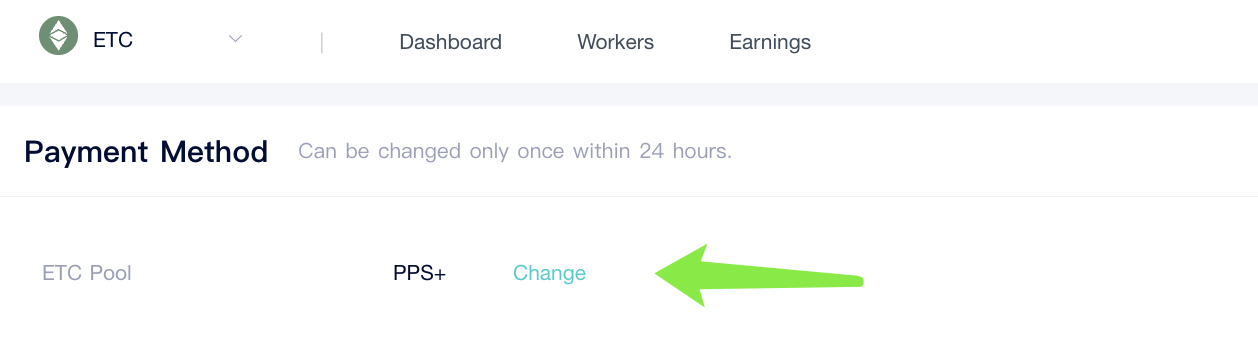This screenshot has width=1258, height=360.
Task: Click the vertical divider beside Dashboard
Action: pyautogui.click(x=322, y=42)
